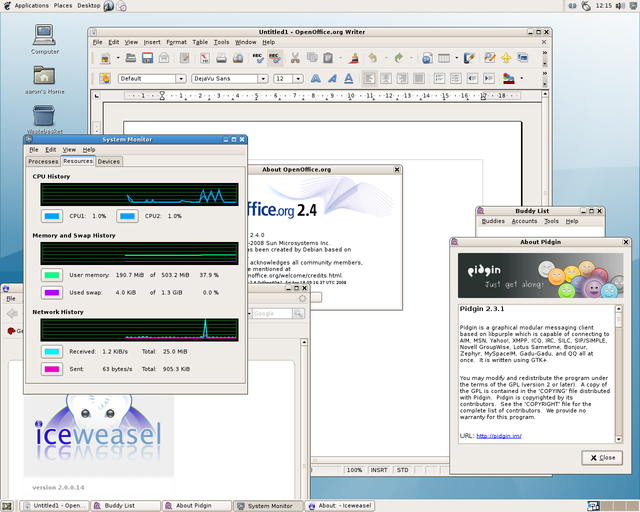Send document as e-mail icon
Image resolution: width=640 pixels, height=512 pixels.
pyautogui.click(x=164, y=58)
